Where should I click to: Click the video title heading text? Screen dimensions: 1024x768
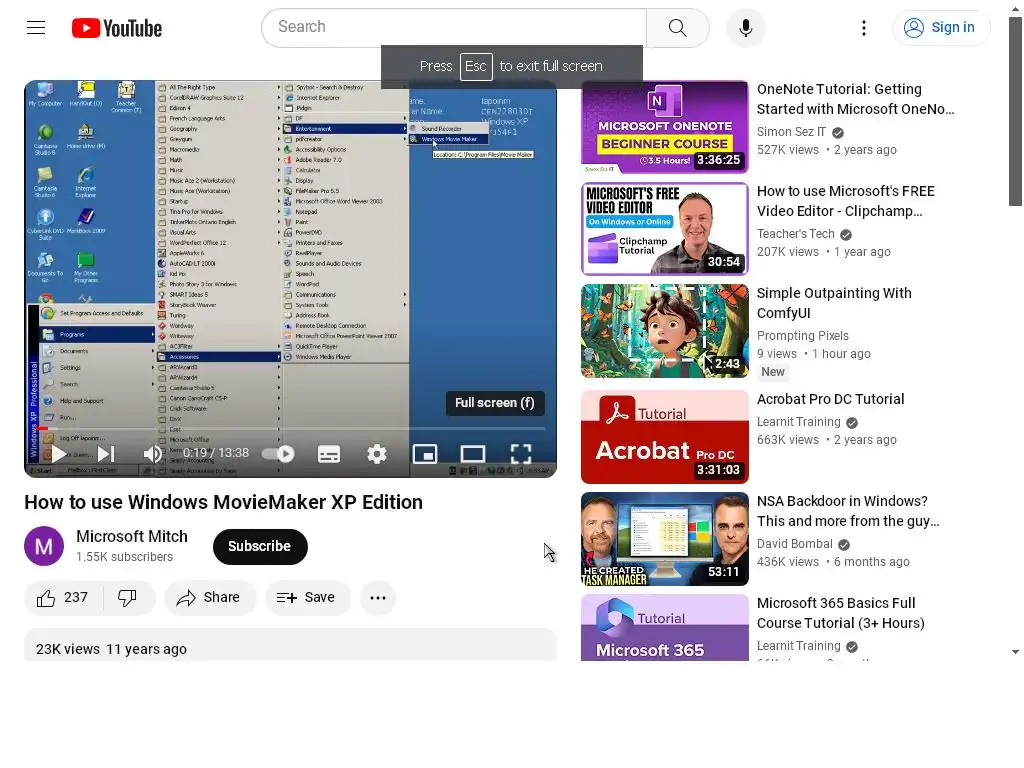point(223,502)
